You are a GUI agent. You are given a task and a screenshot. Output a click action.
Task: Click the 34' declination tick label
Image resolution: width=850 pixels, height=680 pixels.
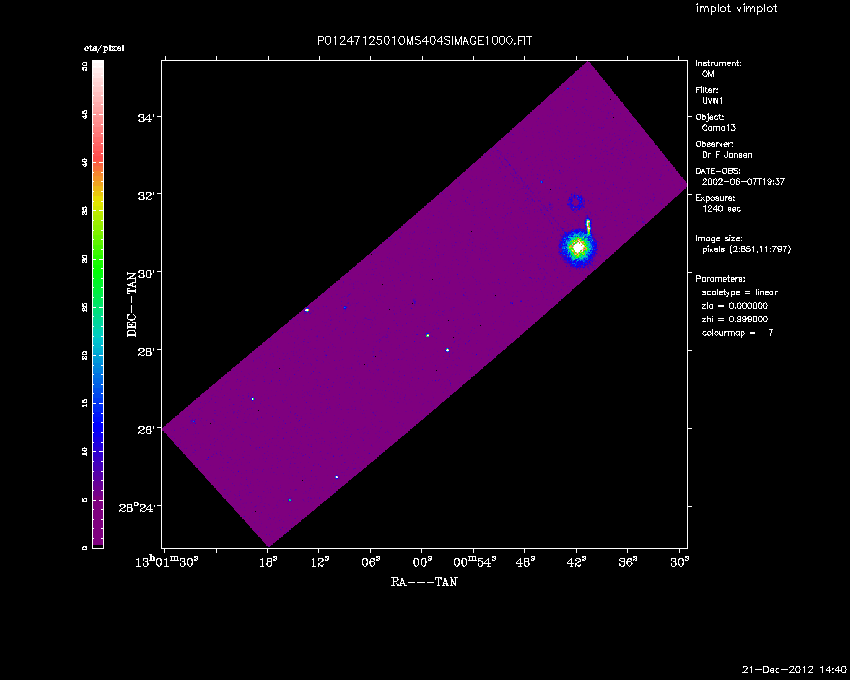[x=145, y=118]
